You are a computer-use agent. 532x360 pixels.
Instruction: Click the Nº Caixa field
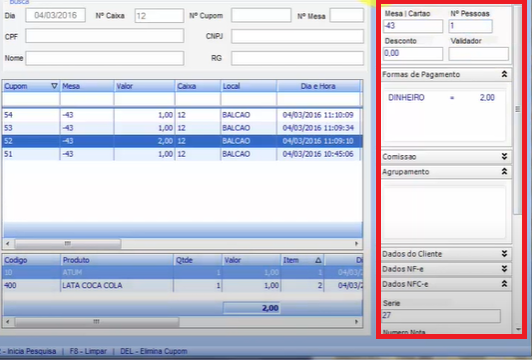[159, 16]
